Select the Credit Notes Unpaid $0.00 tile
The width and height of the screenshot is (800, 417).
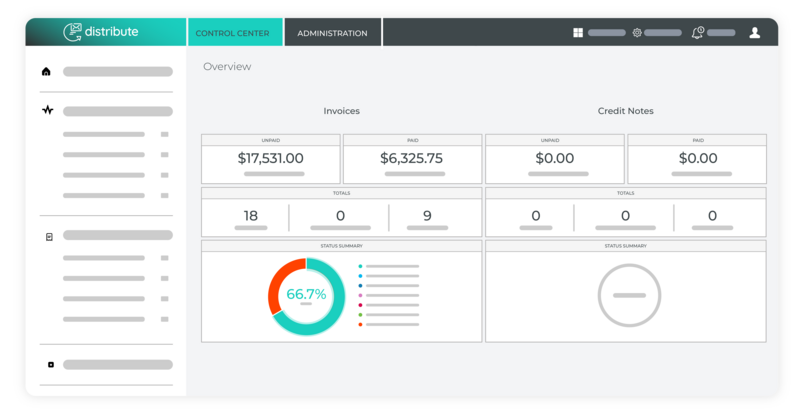555,159
